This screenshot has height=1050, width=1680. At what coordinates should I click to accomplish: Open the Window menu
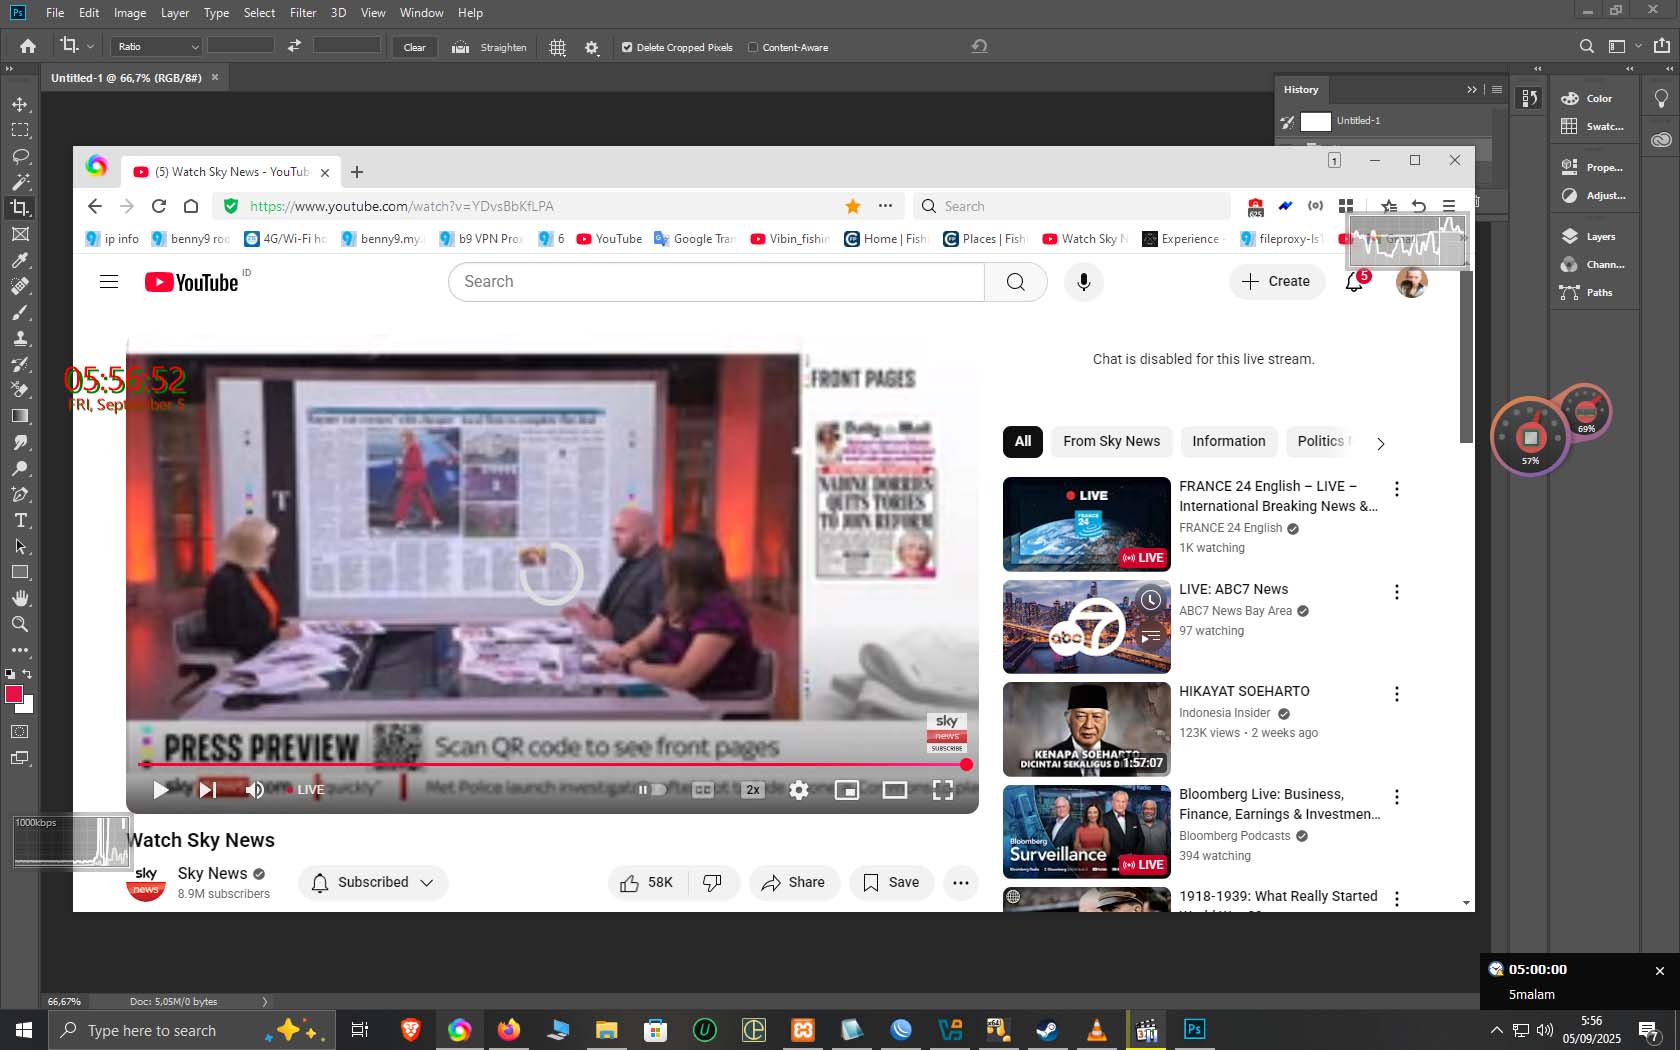point(422,13)
